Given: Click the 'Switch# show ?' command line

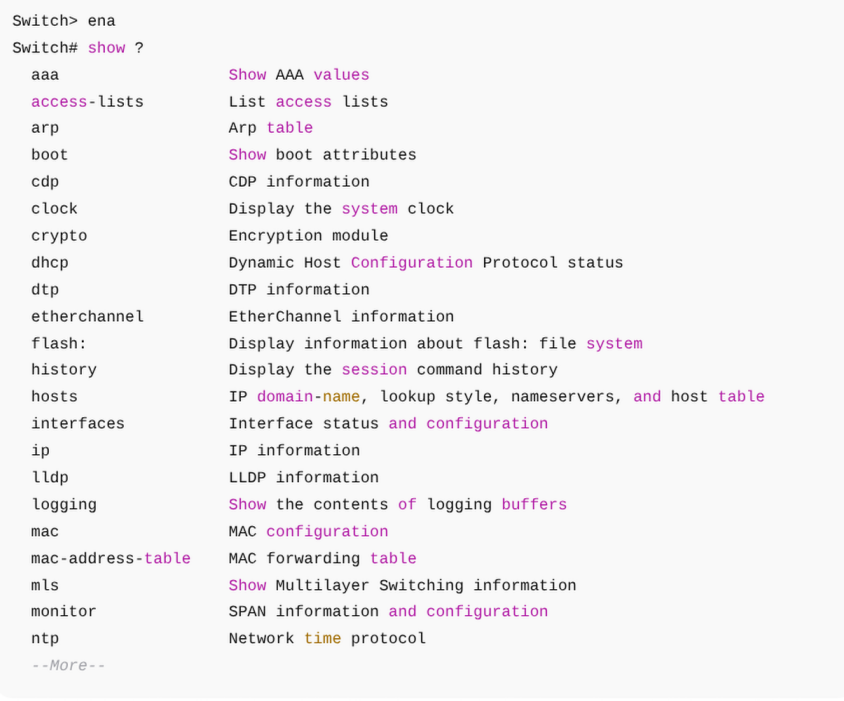Looking at the screenshot, I should pos(78,48).
